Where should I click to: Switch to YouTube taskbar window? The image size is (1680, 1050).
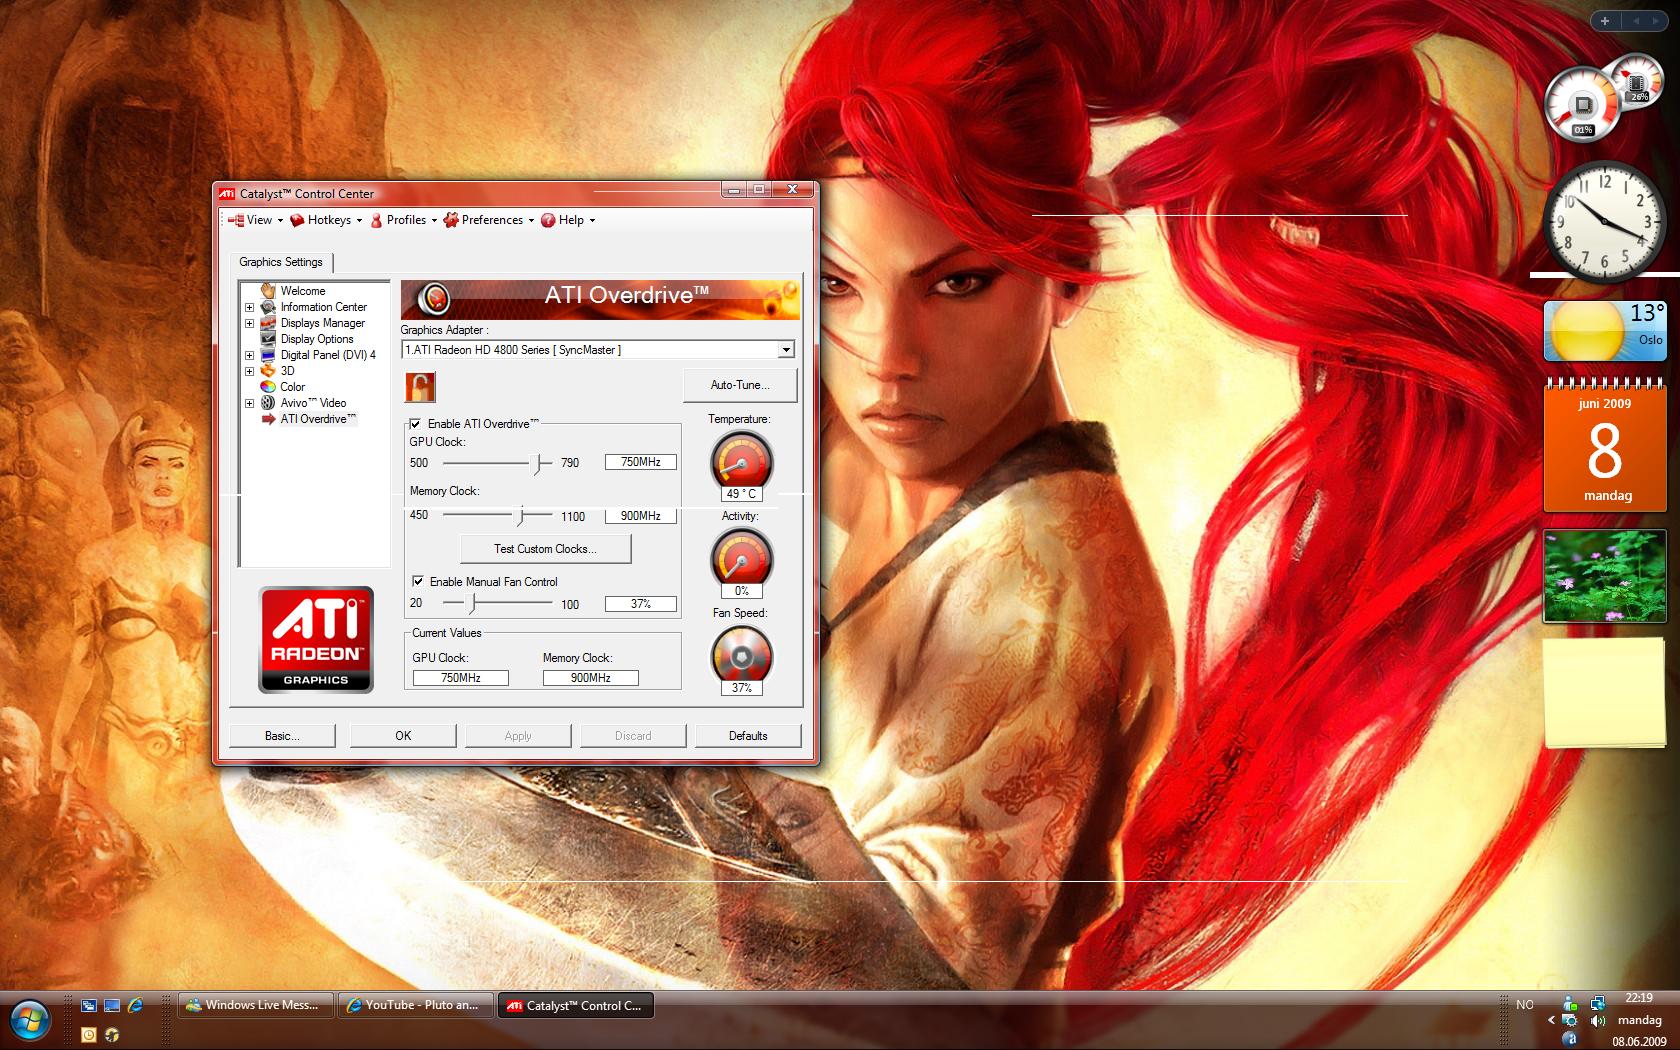(416, 1005)
